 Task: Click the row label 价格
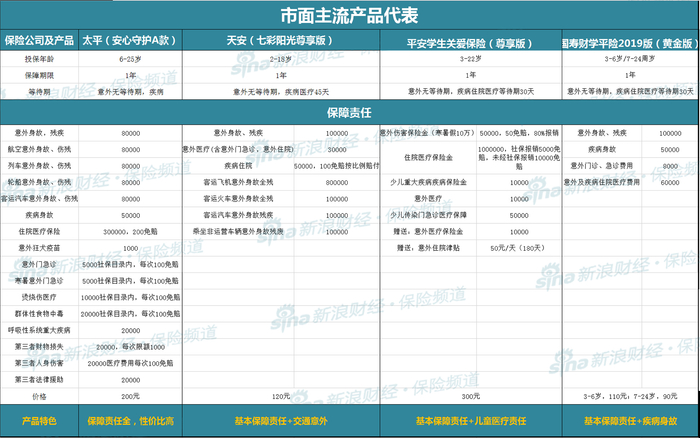coord(39,396)
